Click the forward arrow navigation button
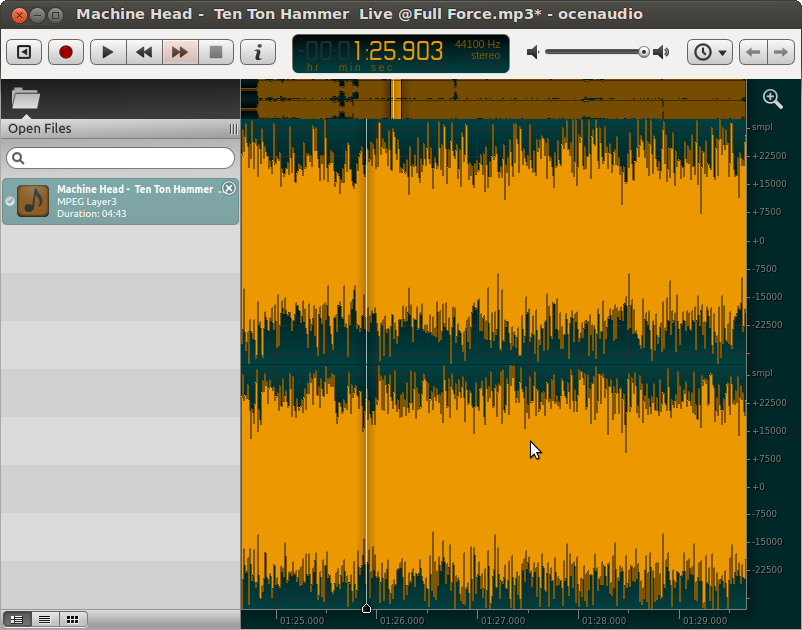Screen dimensions: 802x630 tap(780, 52)
